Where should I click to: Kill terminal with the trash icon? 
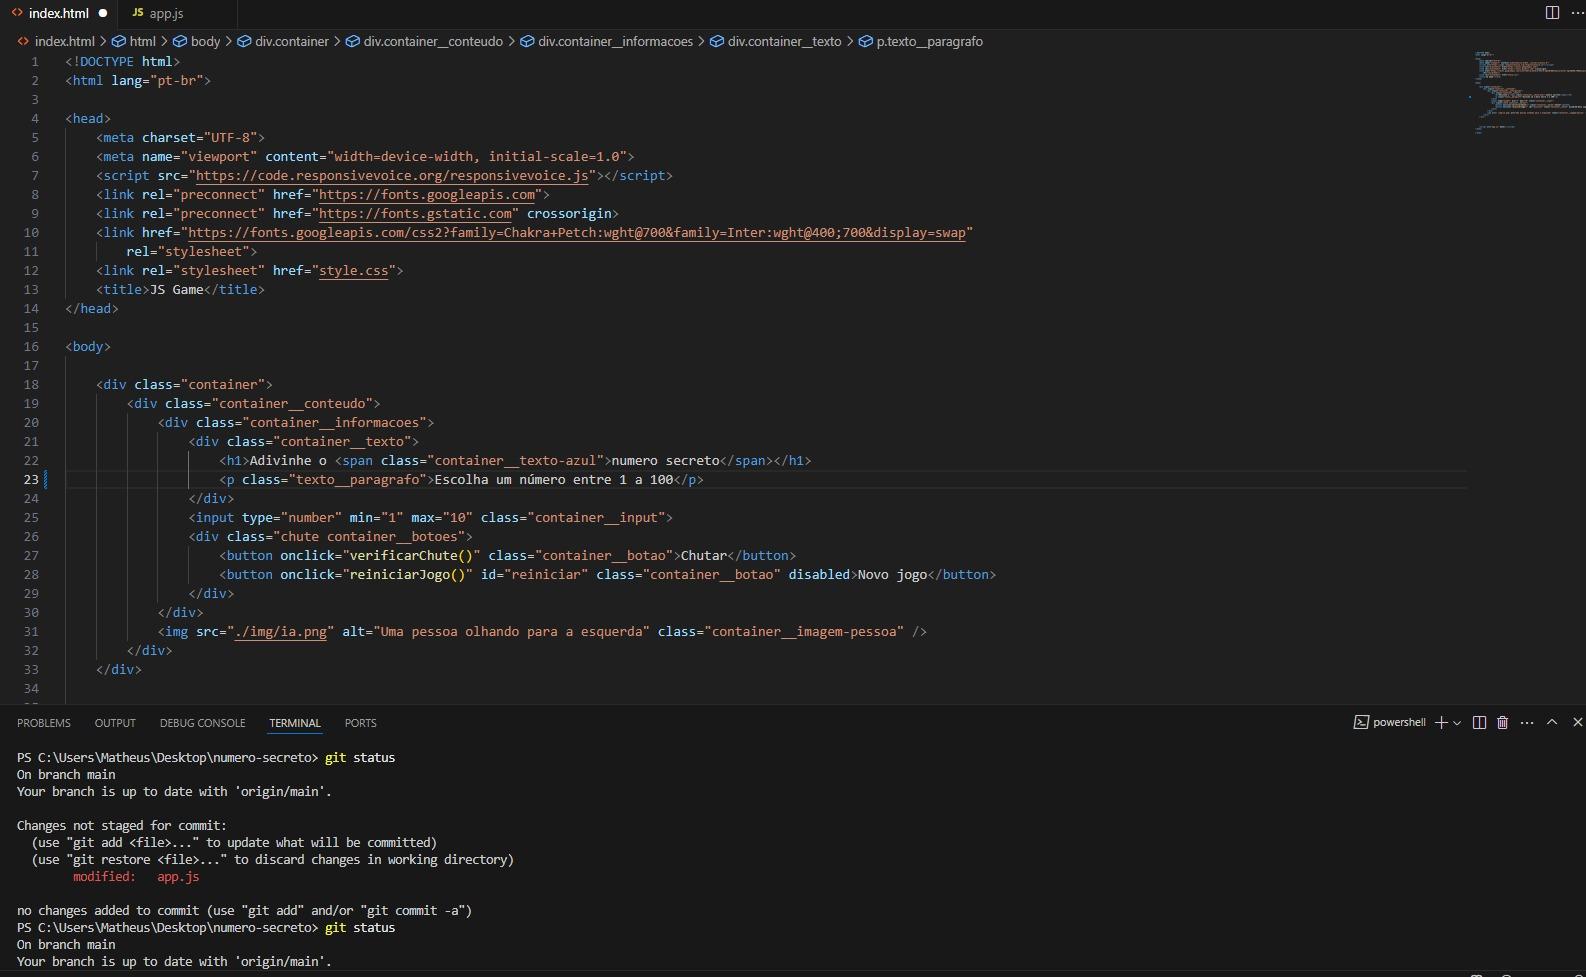click(1502, 722)
